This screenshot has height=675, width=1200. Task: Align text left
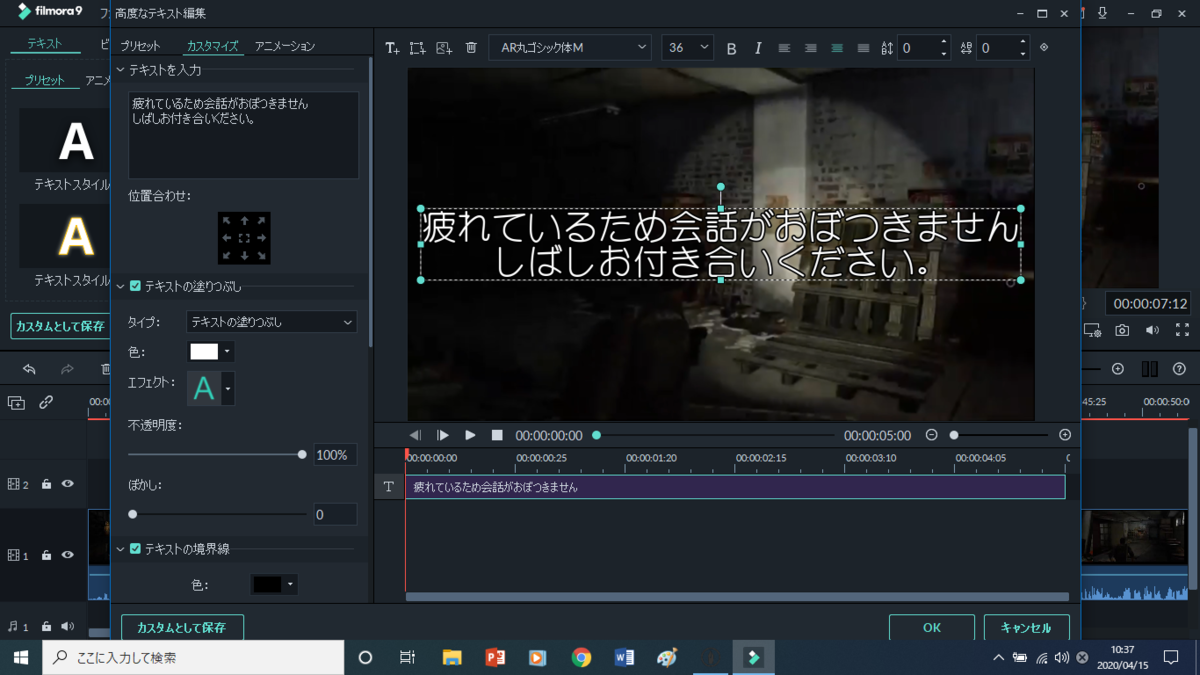[784, 48]
